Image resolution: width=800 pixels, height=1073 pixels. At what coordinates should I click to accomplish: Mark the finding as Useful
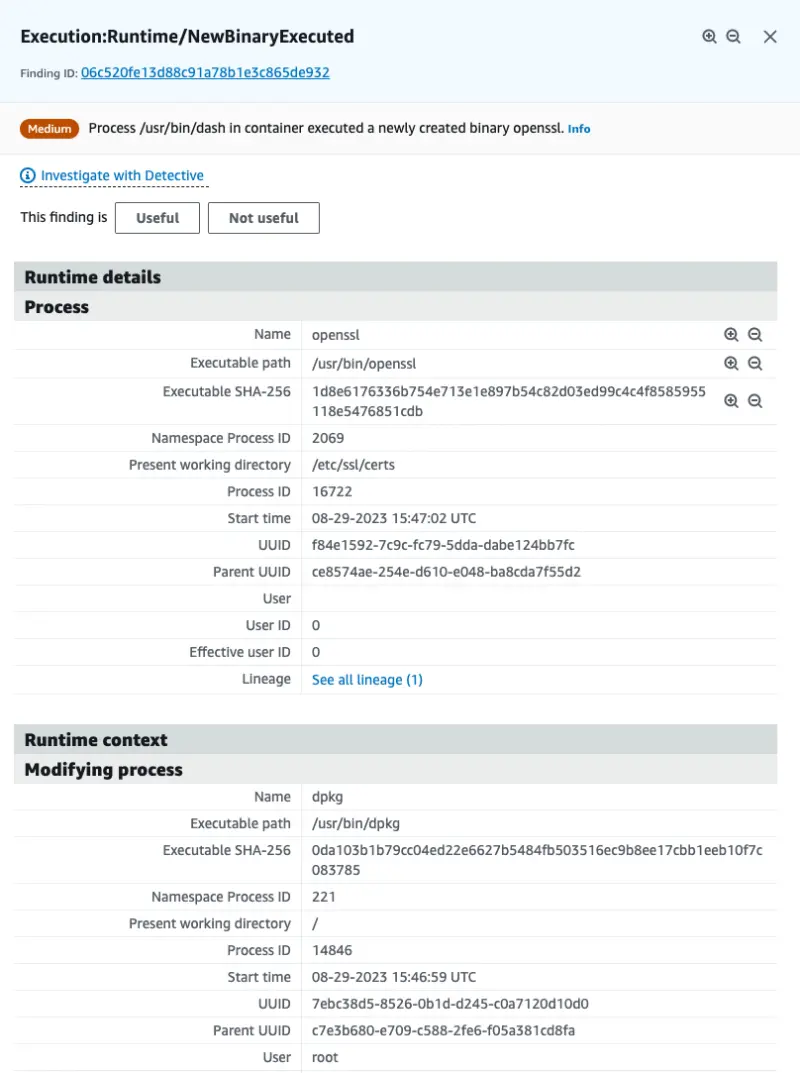point(157,217)
